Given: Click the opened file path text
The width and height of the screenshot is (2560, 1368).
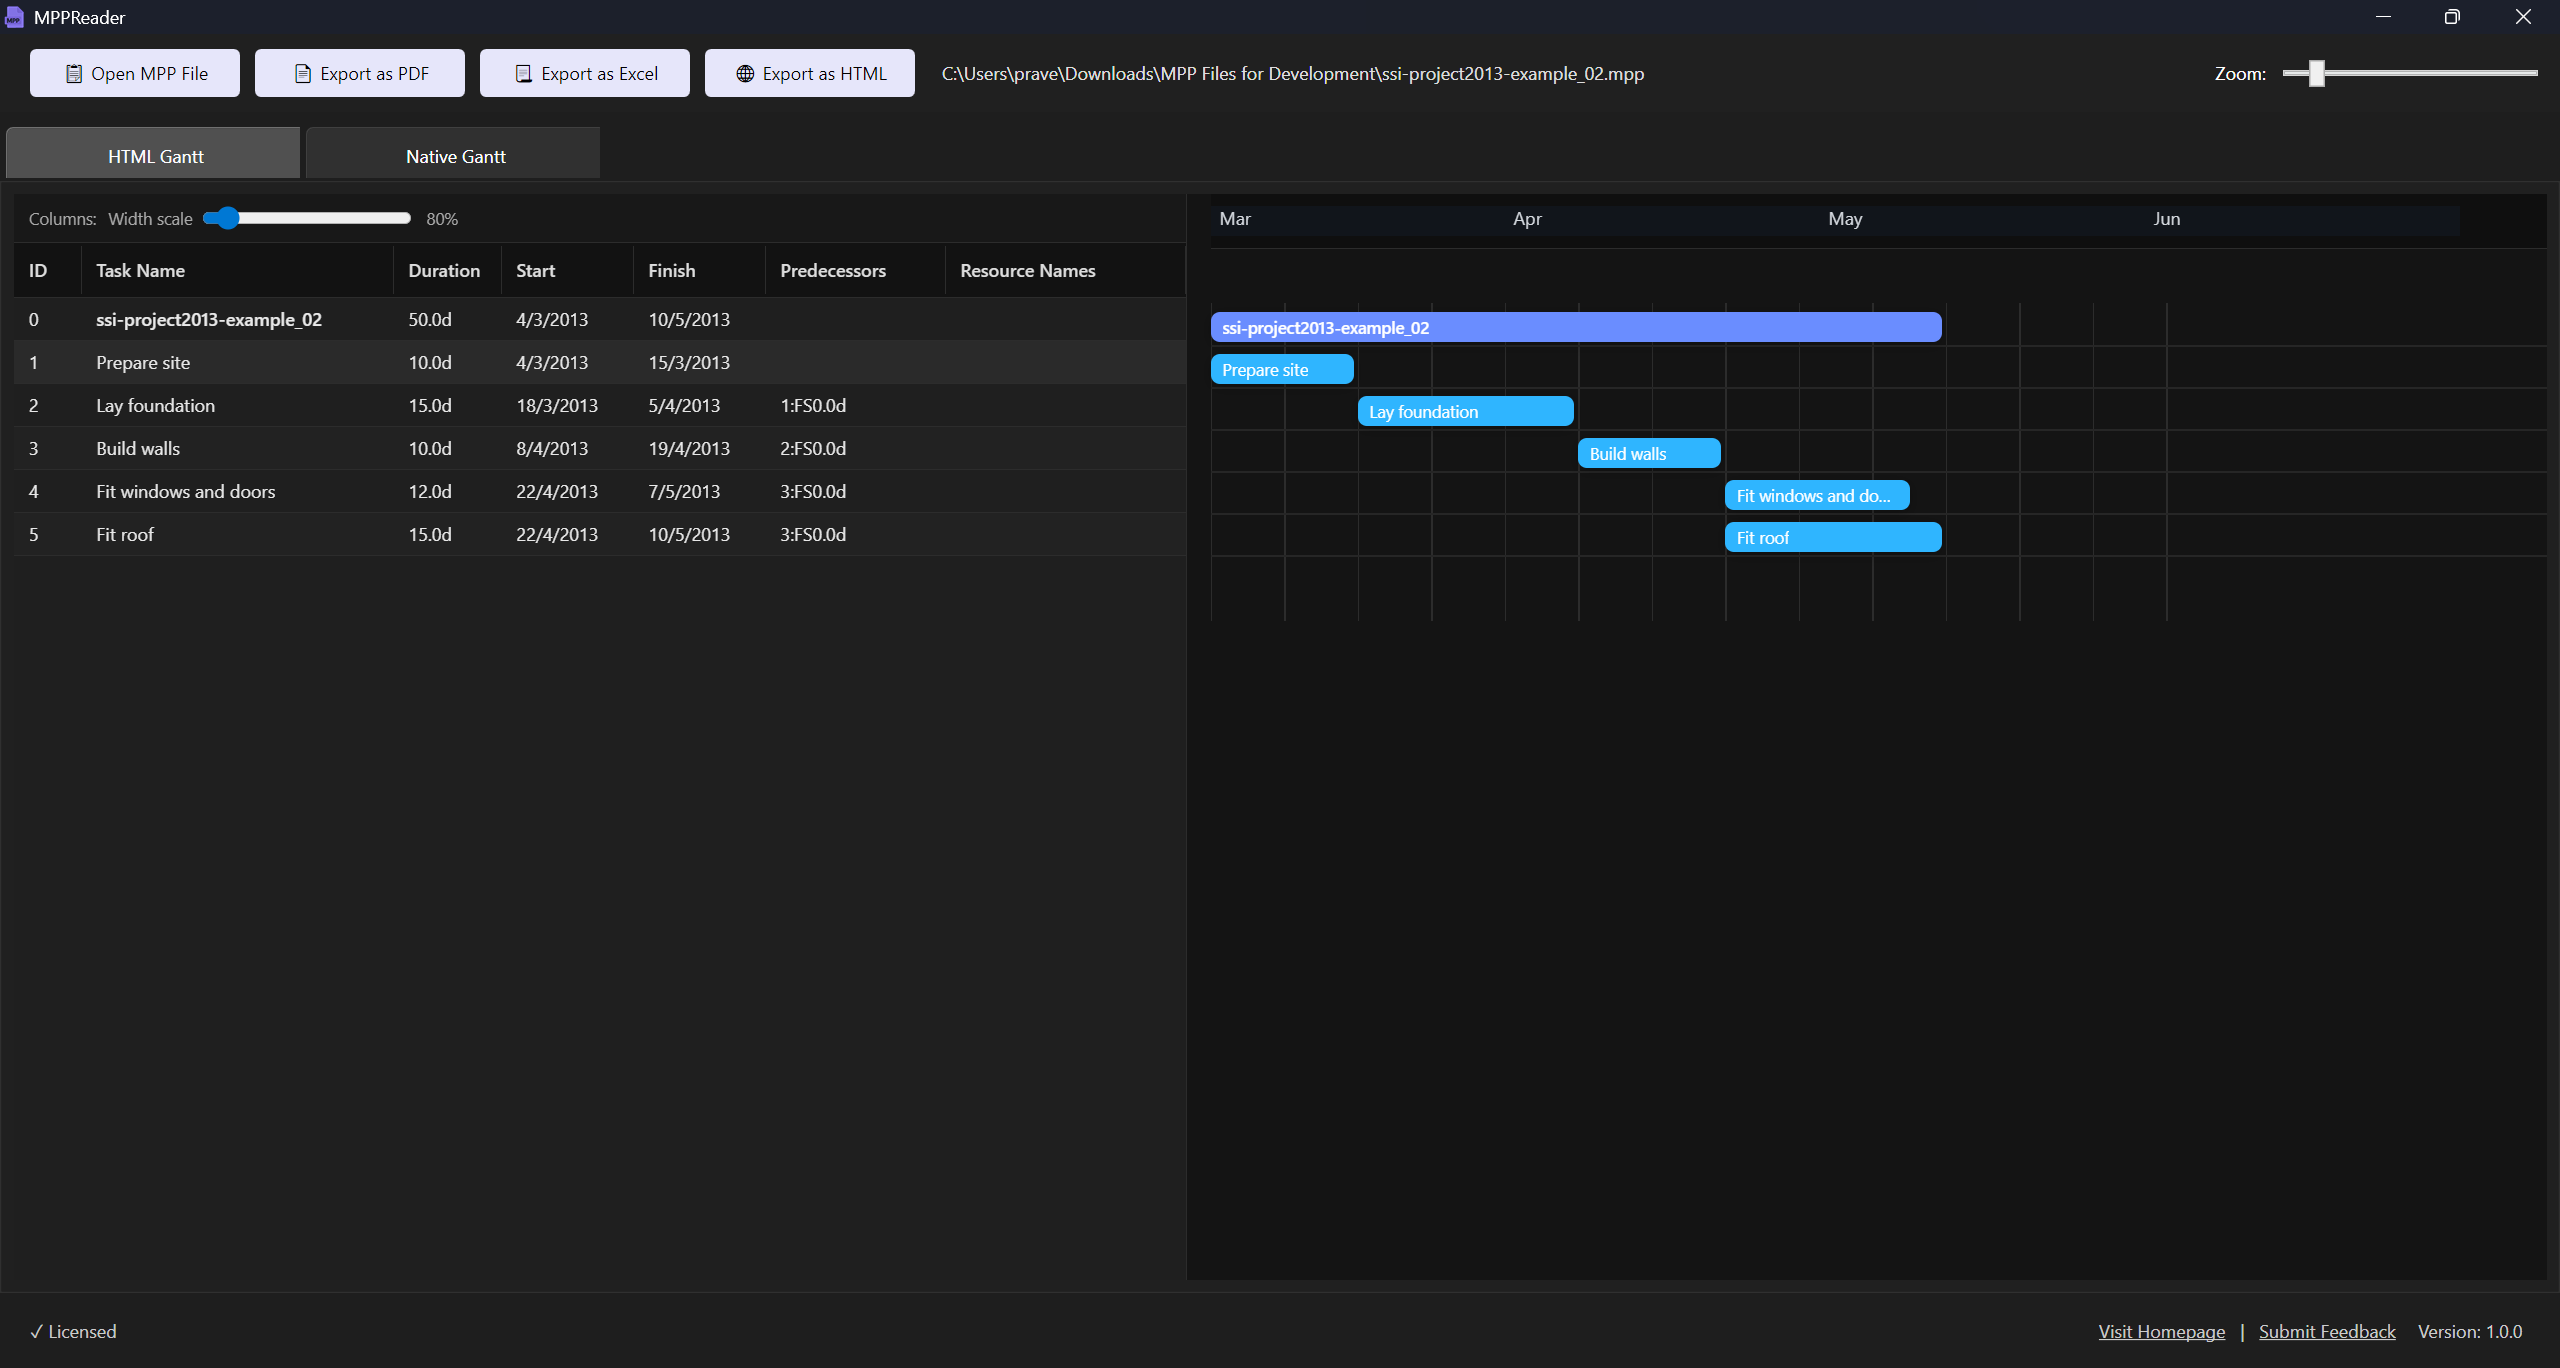Looking at the screenshot, I should click(x=1293, y=74).
